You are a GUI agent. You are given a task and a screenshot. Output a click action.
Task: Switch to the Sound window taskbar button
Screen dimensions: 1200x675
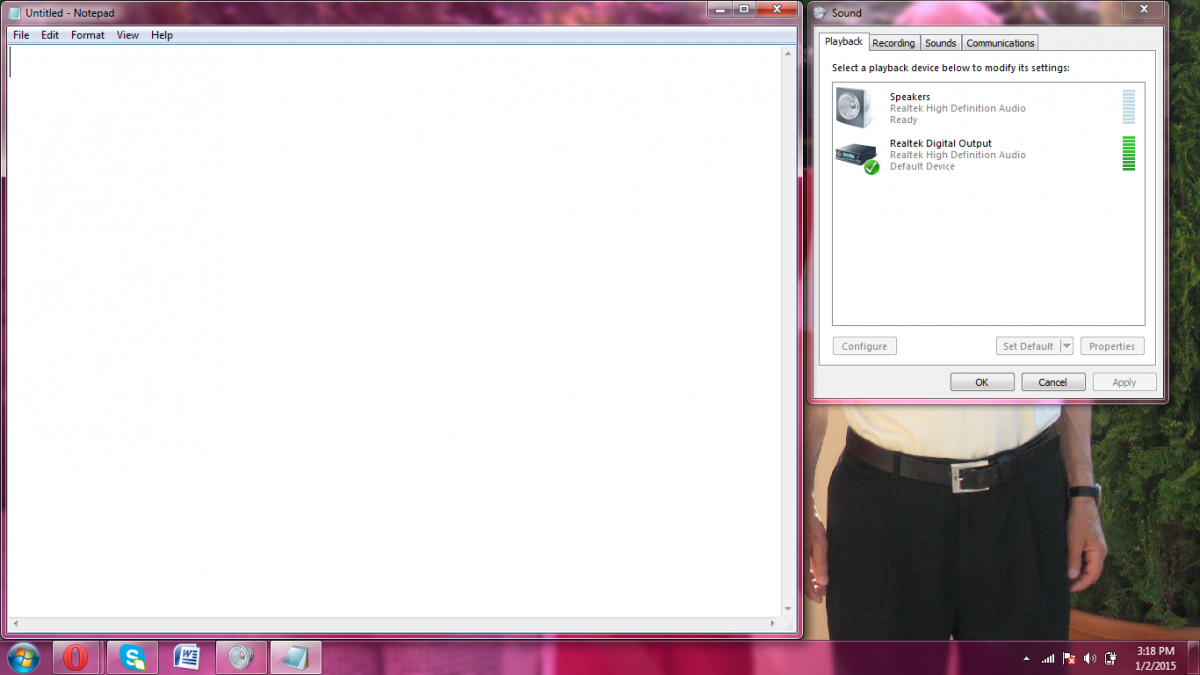pos(241,657)
